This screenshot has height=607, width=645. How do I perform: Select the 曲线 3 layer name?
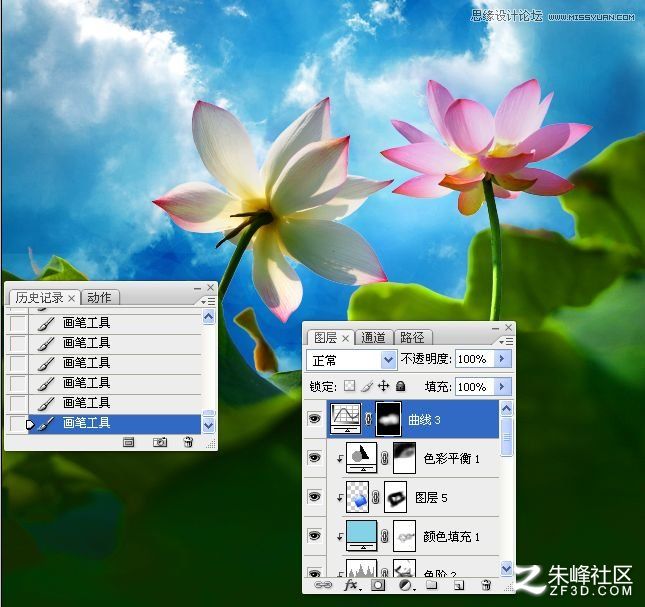(424, 419)
